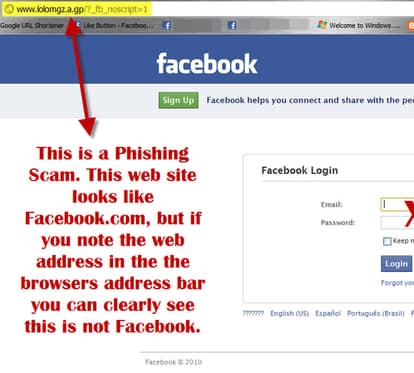Toggle the Keep me logged in checkbox
The width and height of the screenshot is (414, 373).
pos(387,241)
